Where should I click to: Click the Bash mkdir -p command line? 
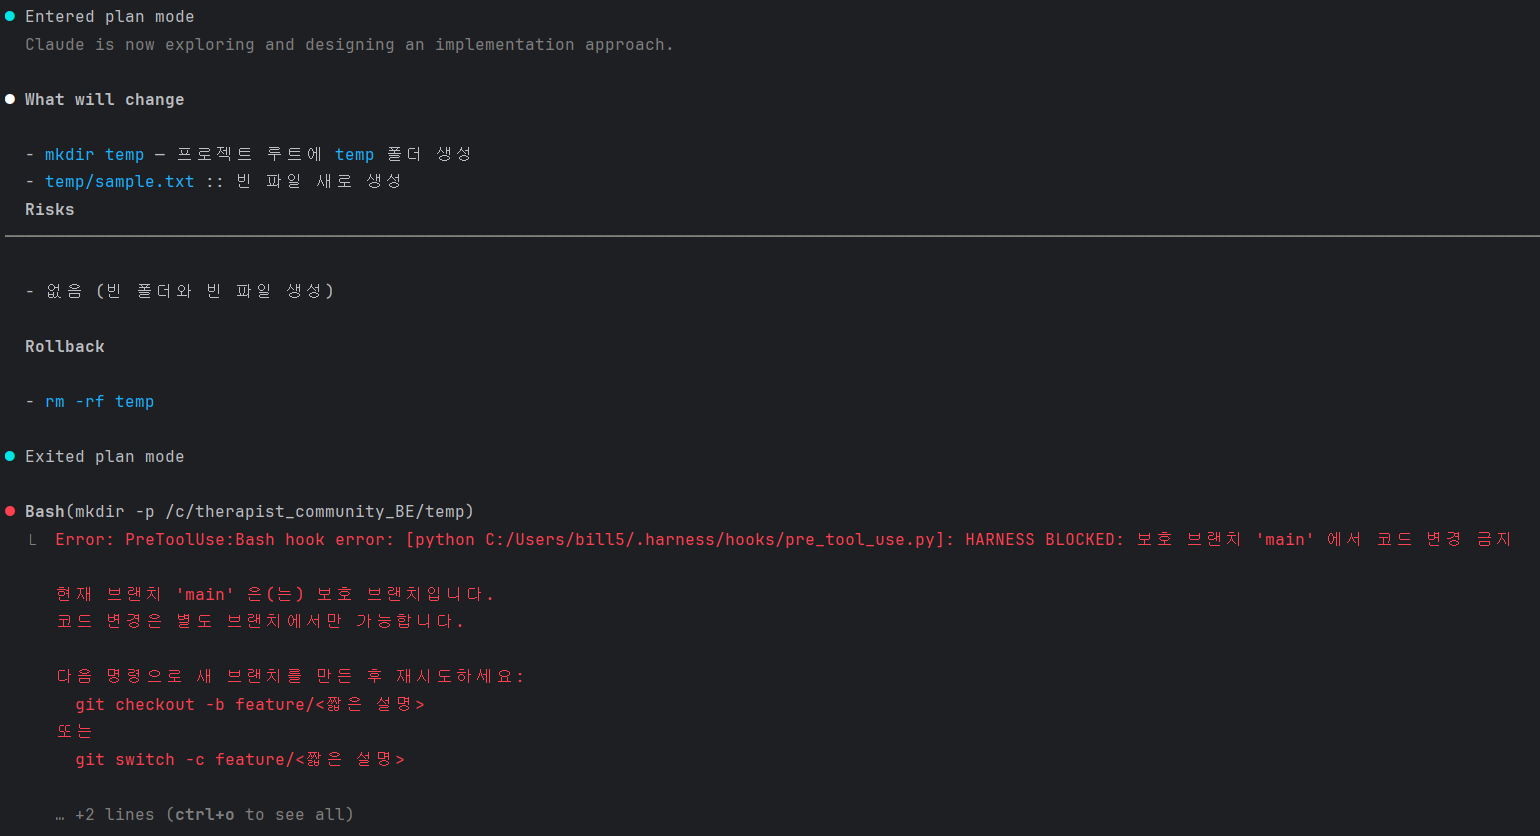pyautogui.click(x=250, y=511)
